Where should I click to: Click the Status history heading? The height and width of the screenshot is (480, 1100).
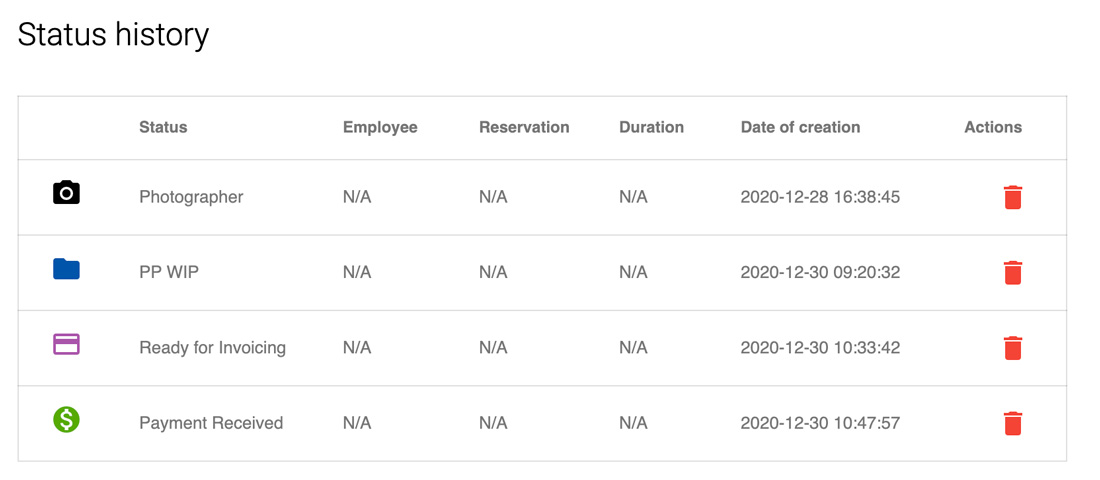coord(113,35)
